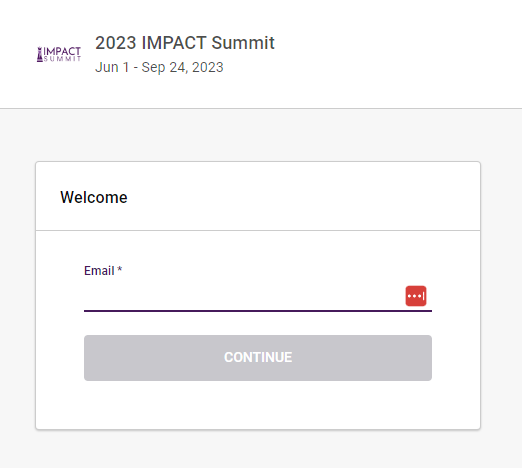
Task: Click the word IMPACT in the logo
Action: pyautogui.click(x=62, y=51)
